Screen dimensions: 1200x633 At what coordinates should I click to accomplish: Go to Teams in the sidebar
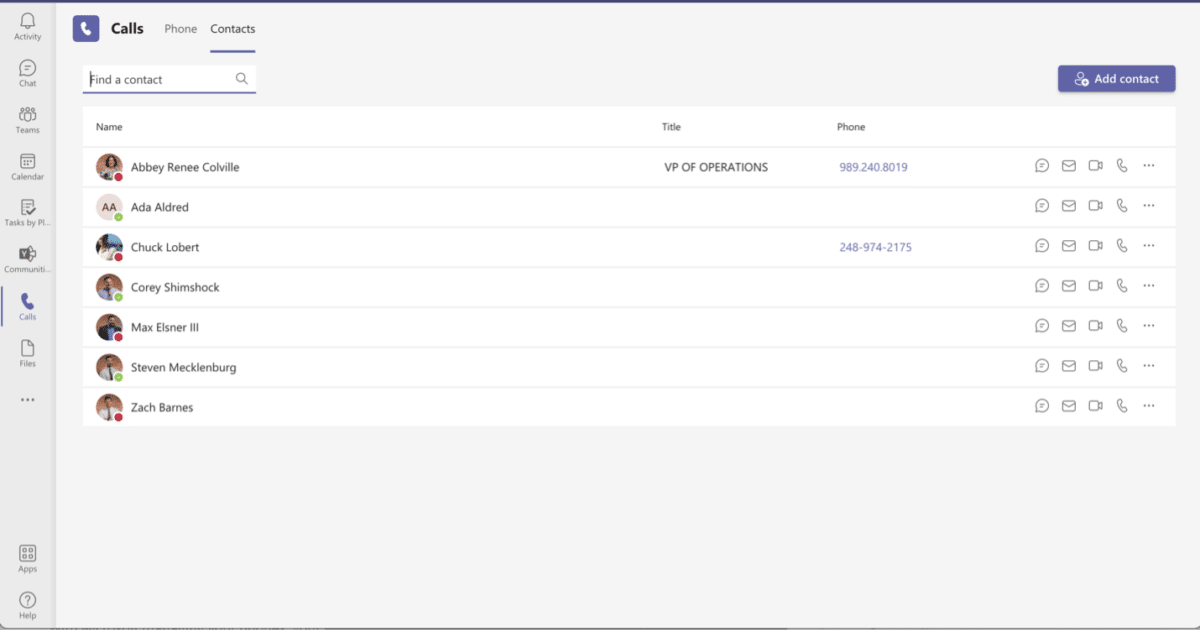click(27, 120)
